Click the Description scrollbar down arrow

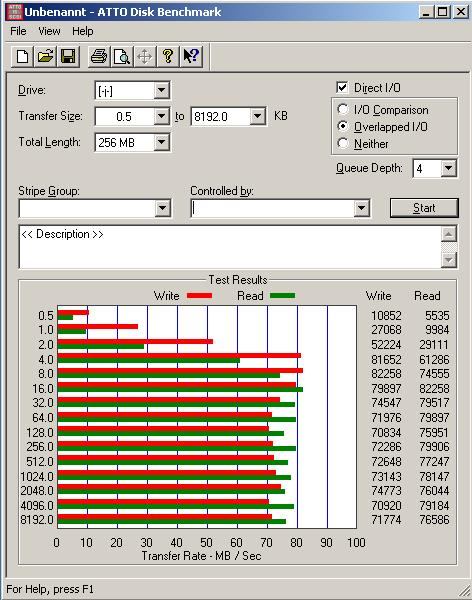[449, 260]
